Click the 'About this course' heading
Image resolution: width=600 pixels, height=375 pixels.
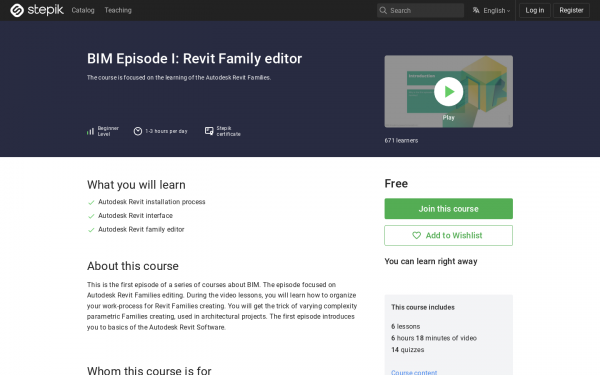(133, 266)
